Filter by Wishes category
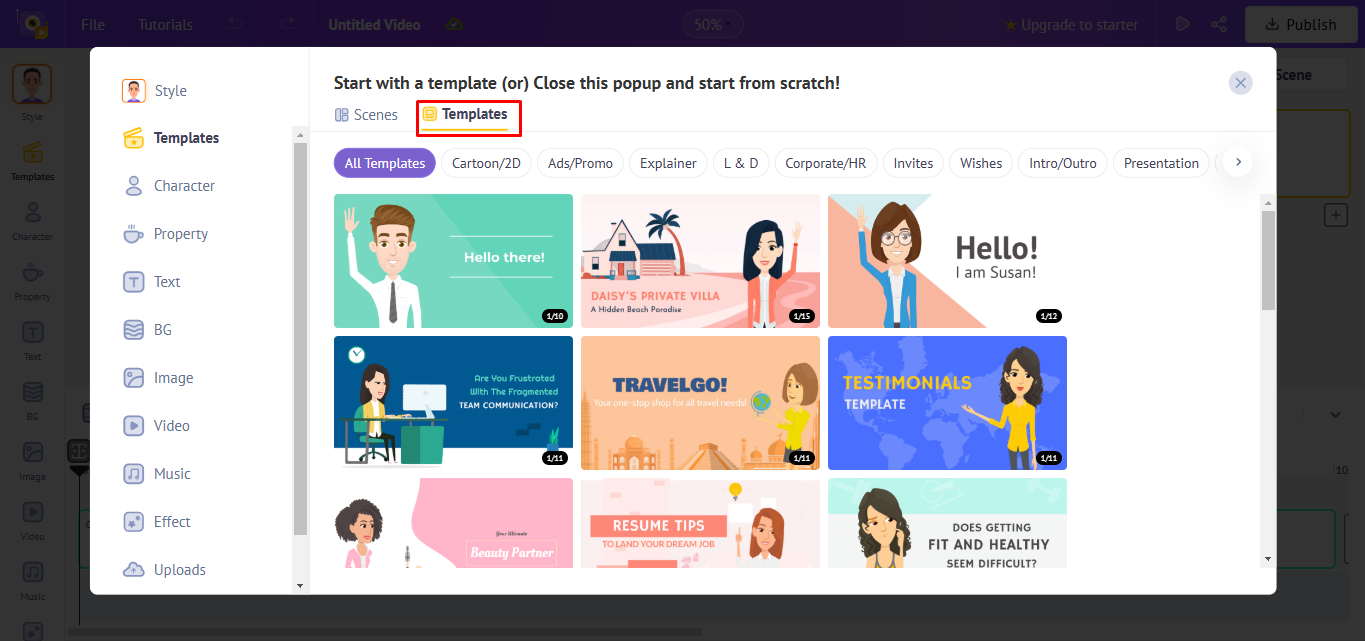Viewport: 1365px width, 641px height. [x=981, y=163]
